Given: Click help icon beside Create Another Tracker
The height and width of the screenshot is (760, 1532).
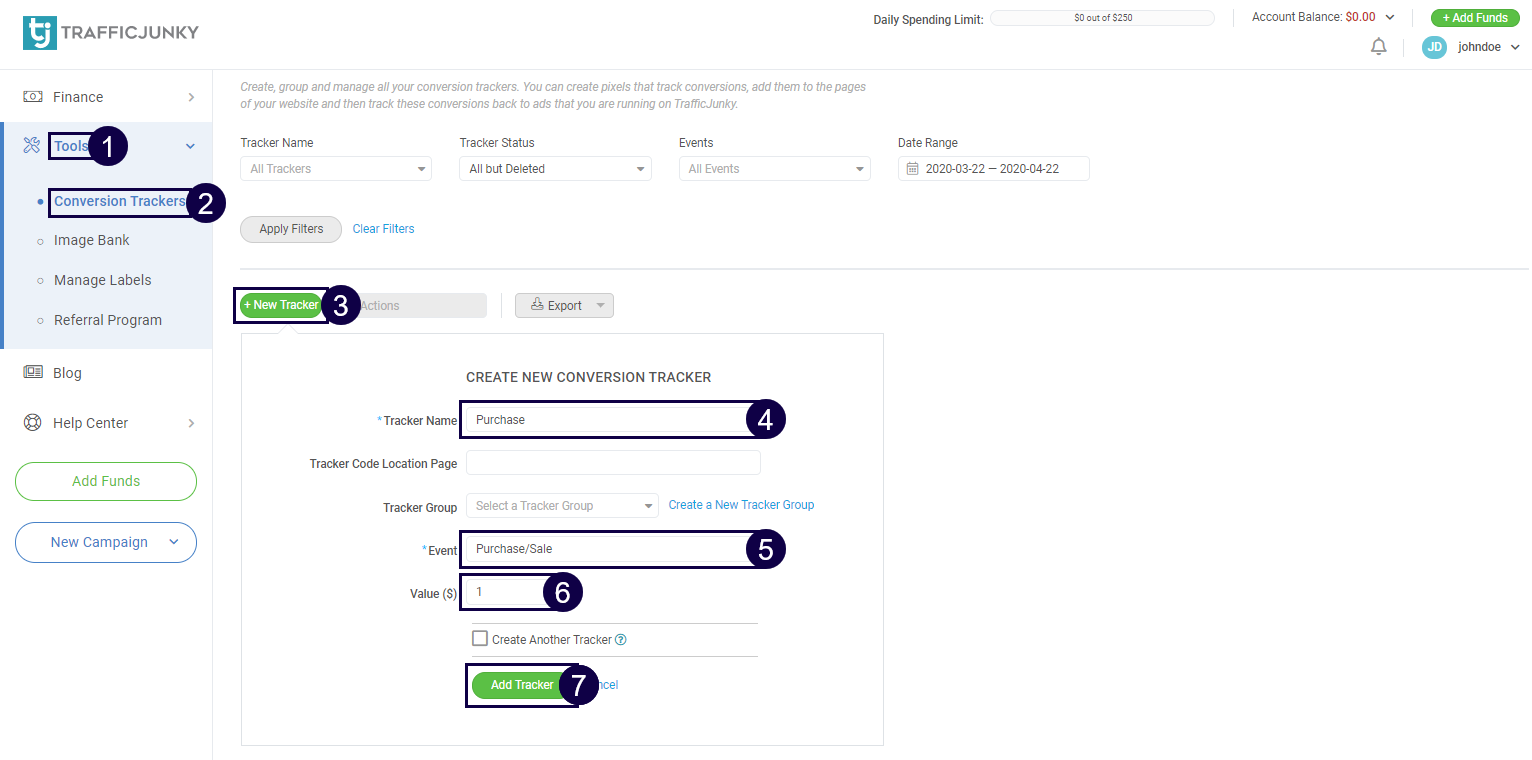Looking at the screenshot, I should pyautogui.click(x=621, y=640).
